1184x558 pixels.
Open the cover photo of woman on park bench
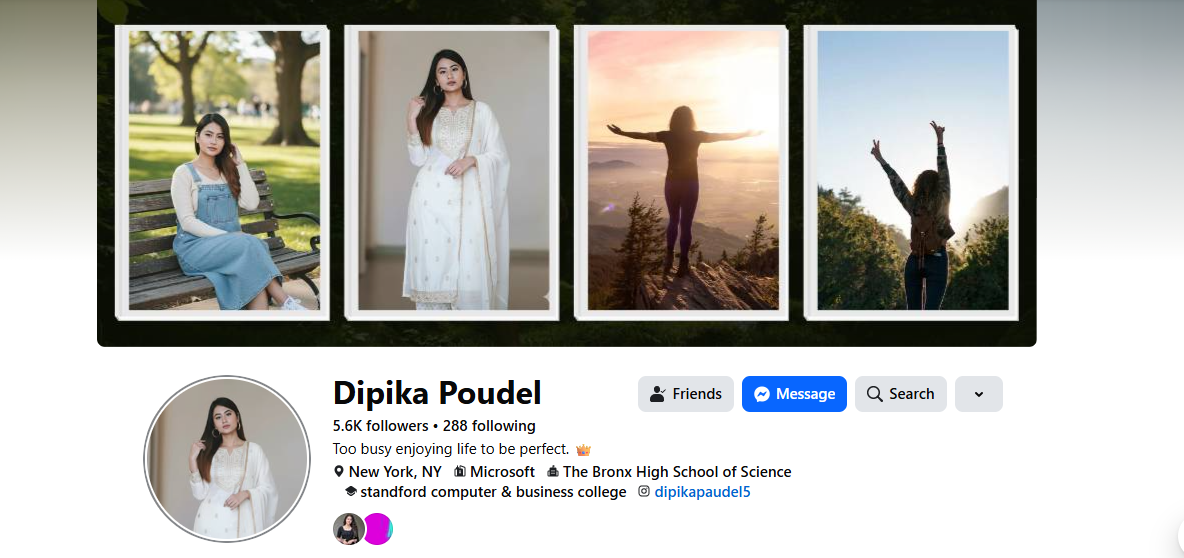tap(224, 170)
